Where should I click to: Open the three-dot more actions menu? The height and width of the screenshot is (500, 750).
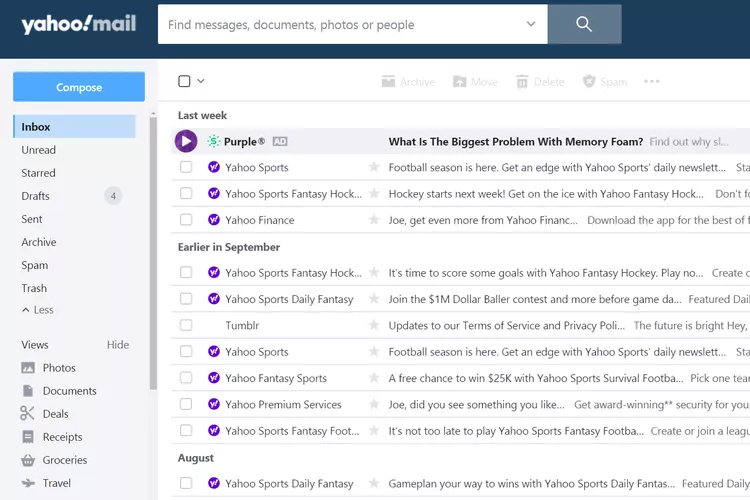click(652, 82)
